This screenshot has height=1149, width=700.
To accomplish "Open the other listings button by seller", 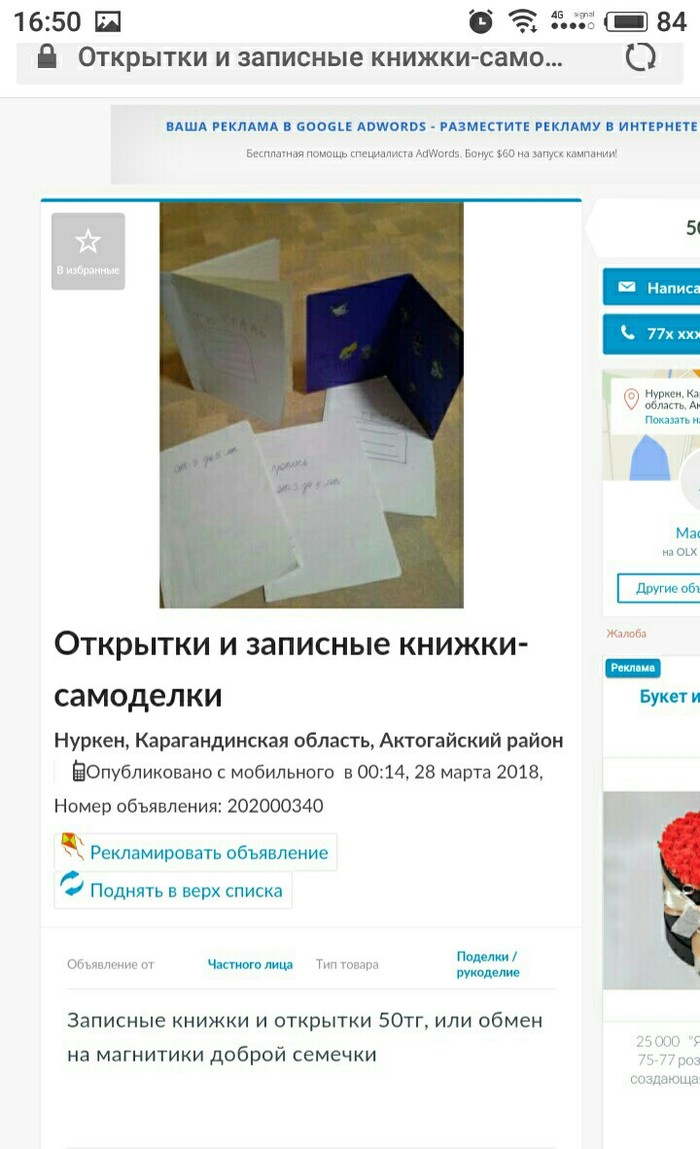I will pyautogui.click(x=658, y=588).
